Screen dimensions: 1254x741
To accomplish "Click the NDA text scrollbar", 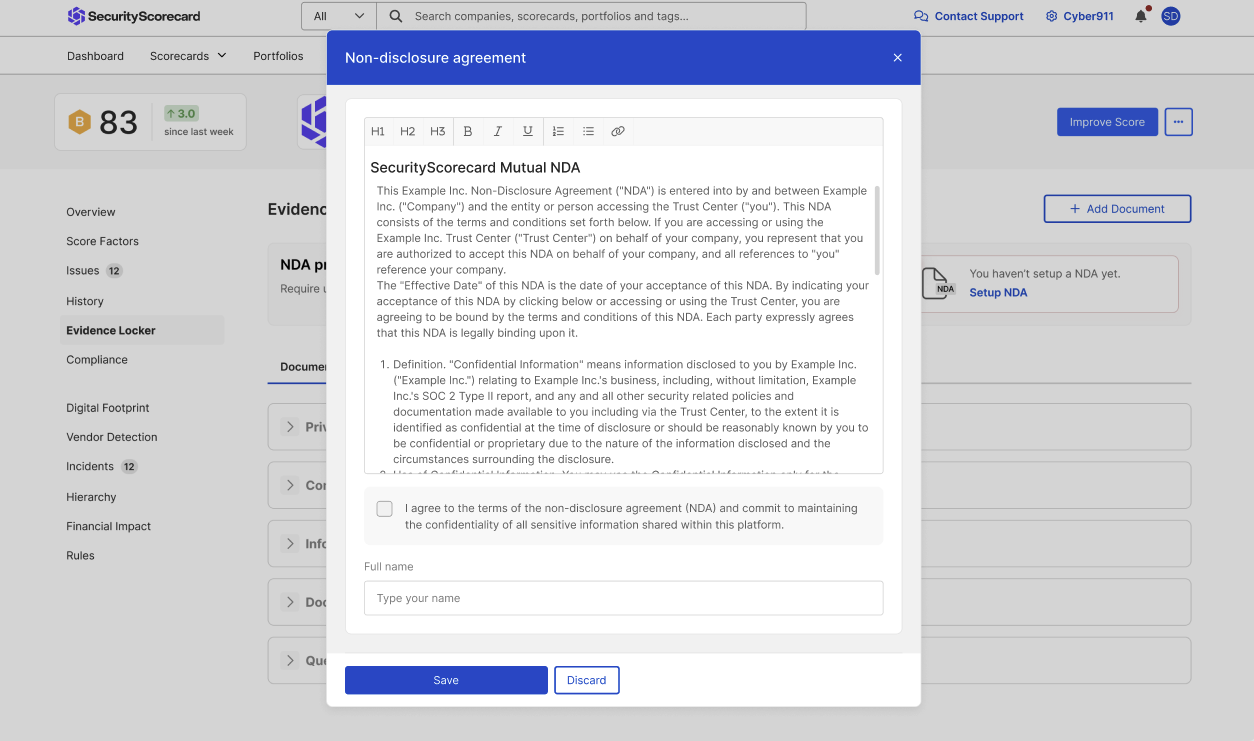I will coord(877,230).
